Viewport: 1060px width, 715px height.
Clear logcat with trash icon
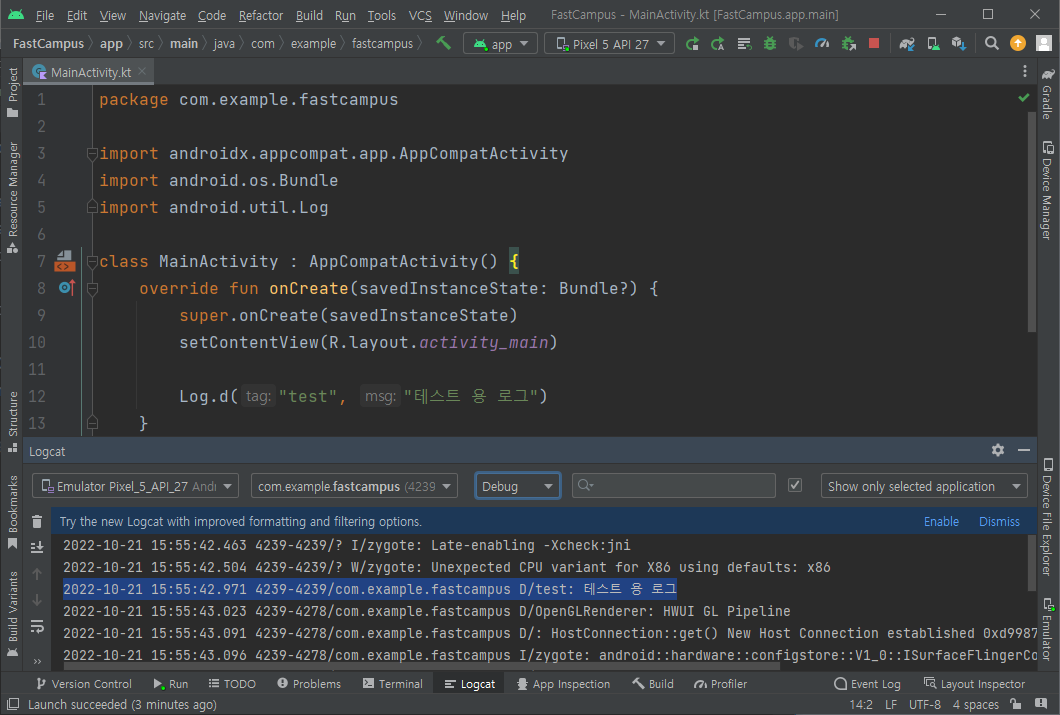[37, 522]
